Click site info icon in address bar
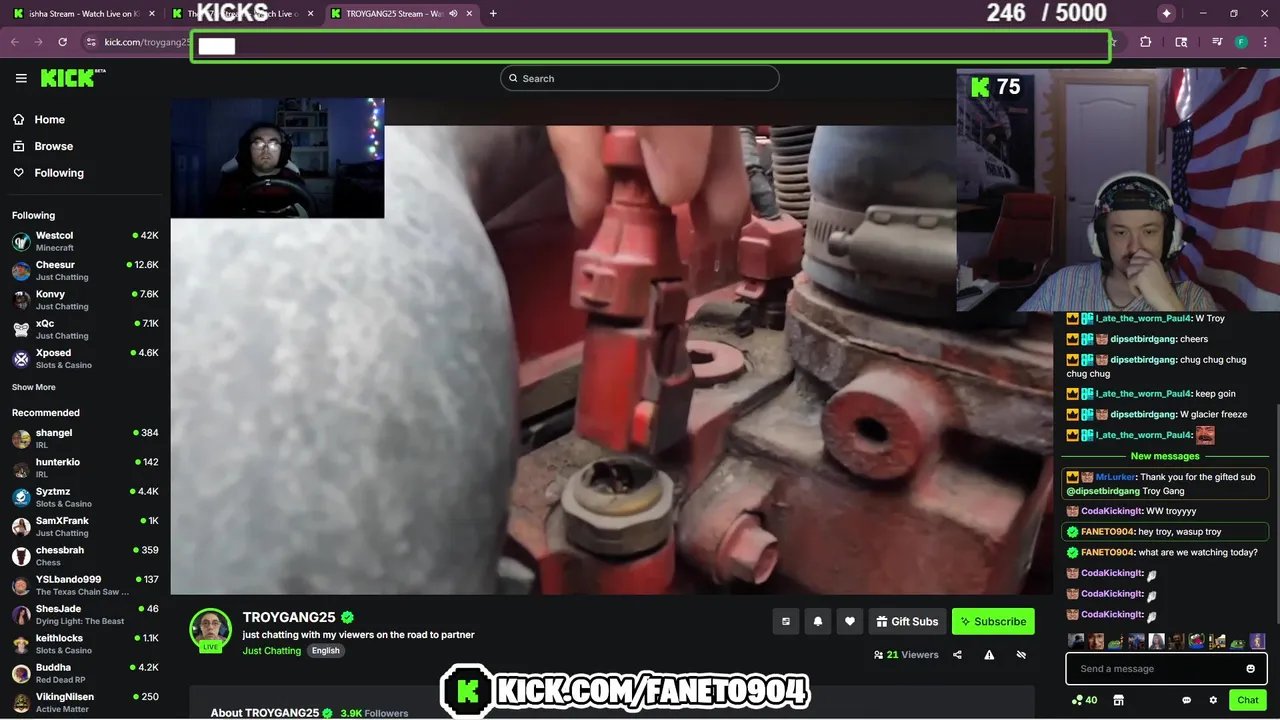Viewport: 1280px width, 720px height. pyautogui.click(x=91, y=42)
